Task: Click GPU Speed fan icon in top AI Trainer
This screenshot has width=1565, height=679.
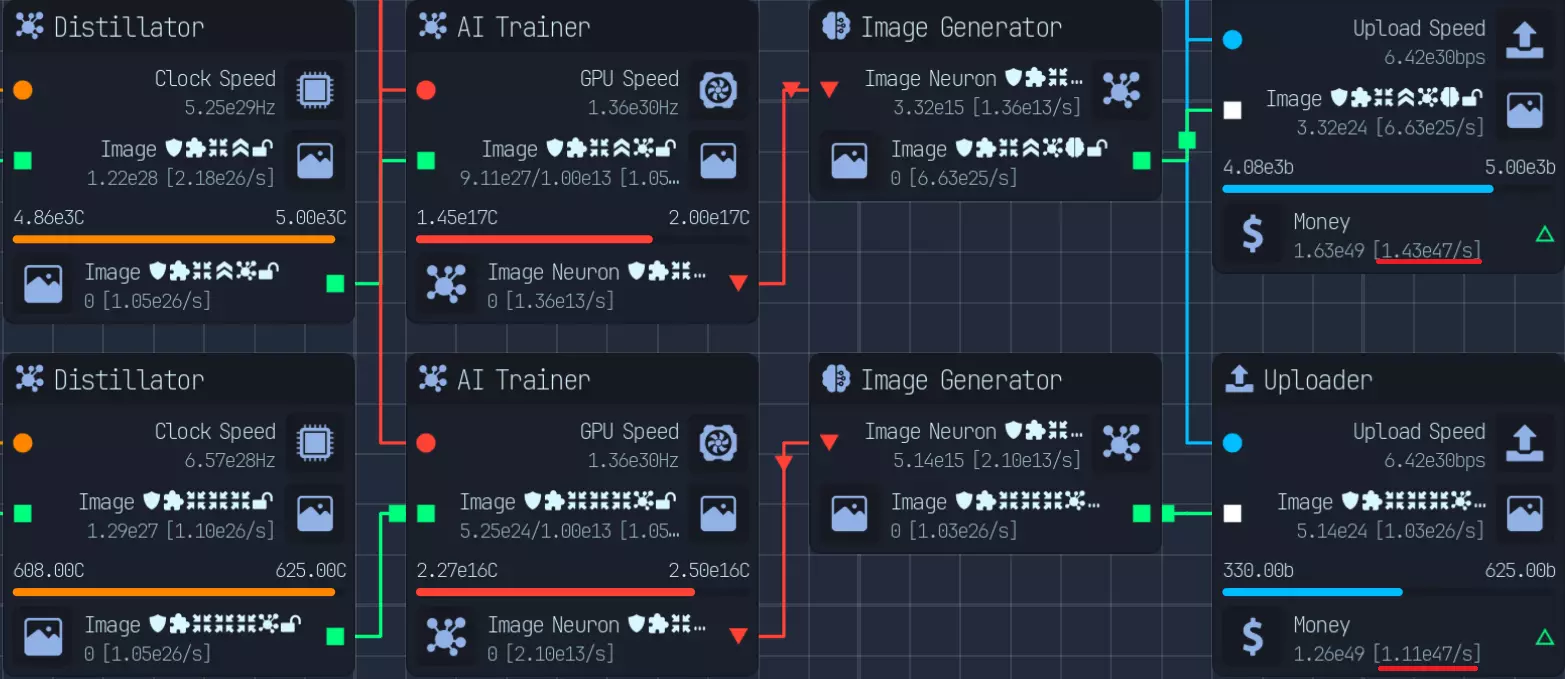Action: pyautogui.click(x=718, y=90)
